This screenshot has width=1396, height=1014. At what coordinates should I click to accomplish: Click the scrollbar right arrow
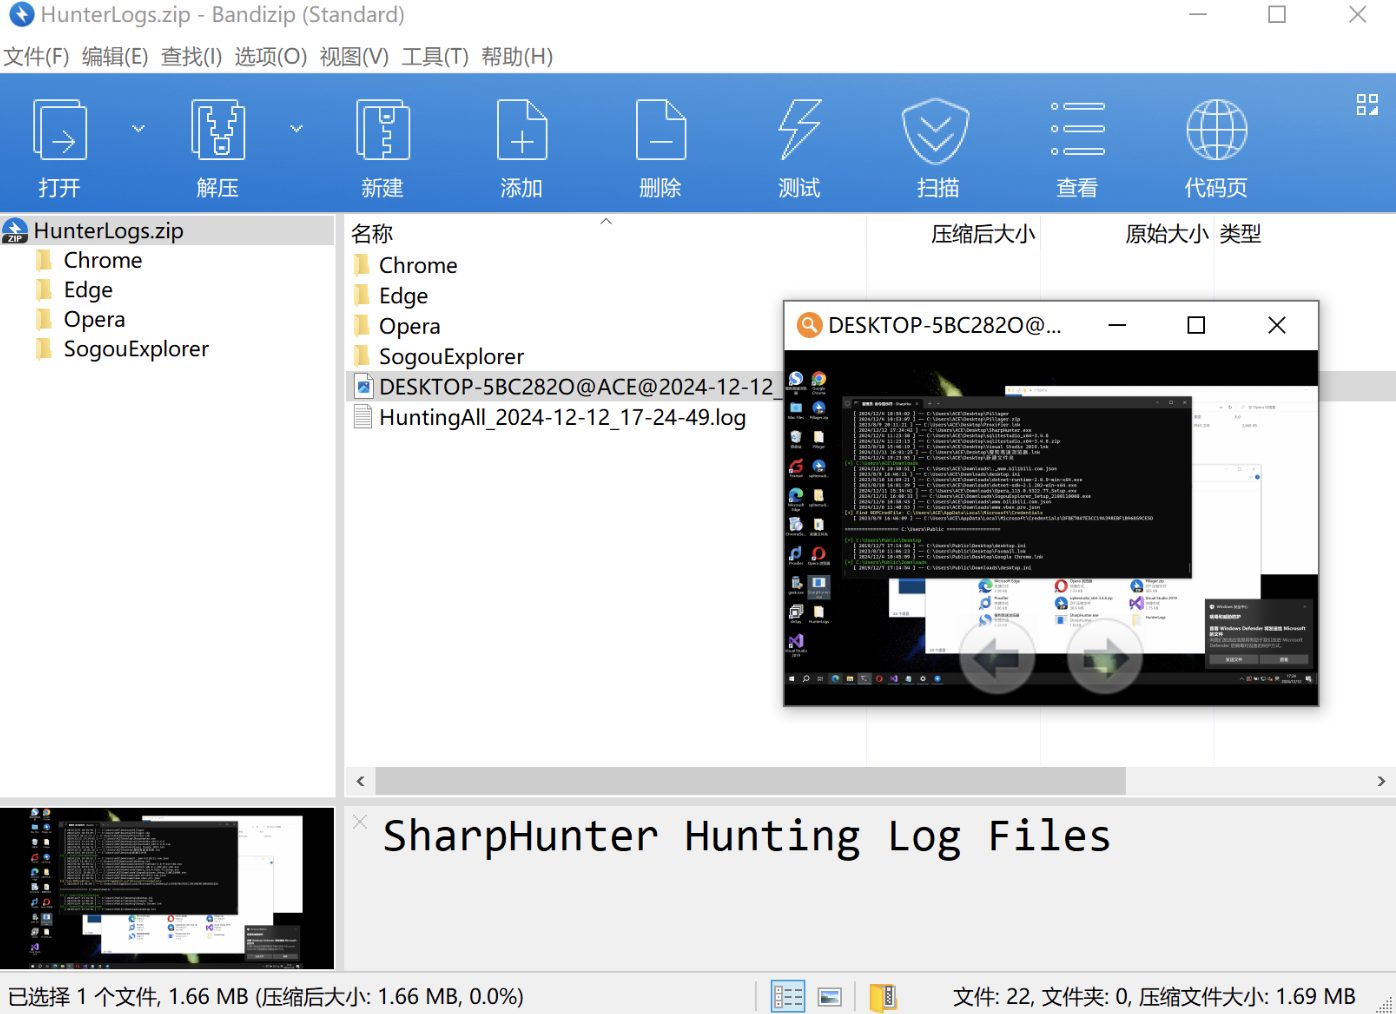tap(1381, 781)
